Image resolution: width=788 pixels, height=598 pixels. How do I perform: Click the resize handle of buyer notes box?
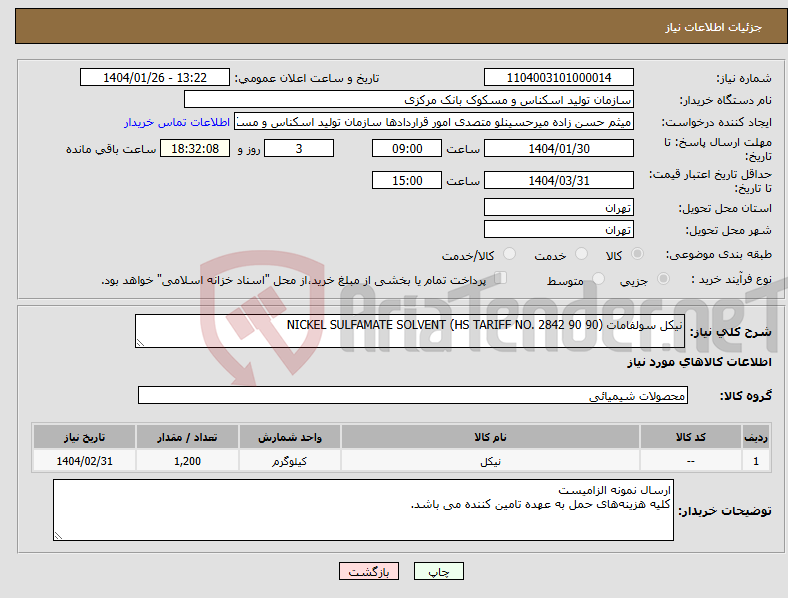coord(58,536)
